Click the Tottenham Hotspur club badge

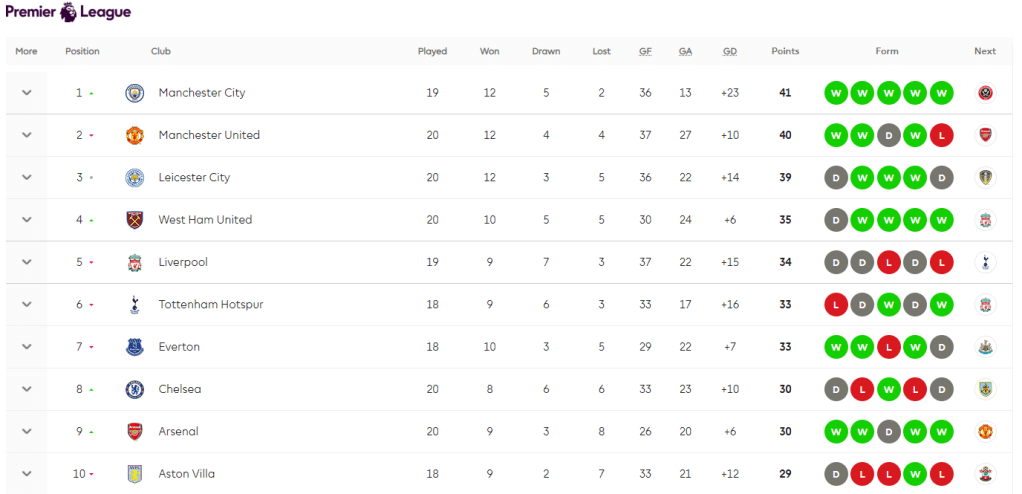pos(135,305)
